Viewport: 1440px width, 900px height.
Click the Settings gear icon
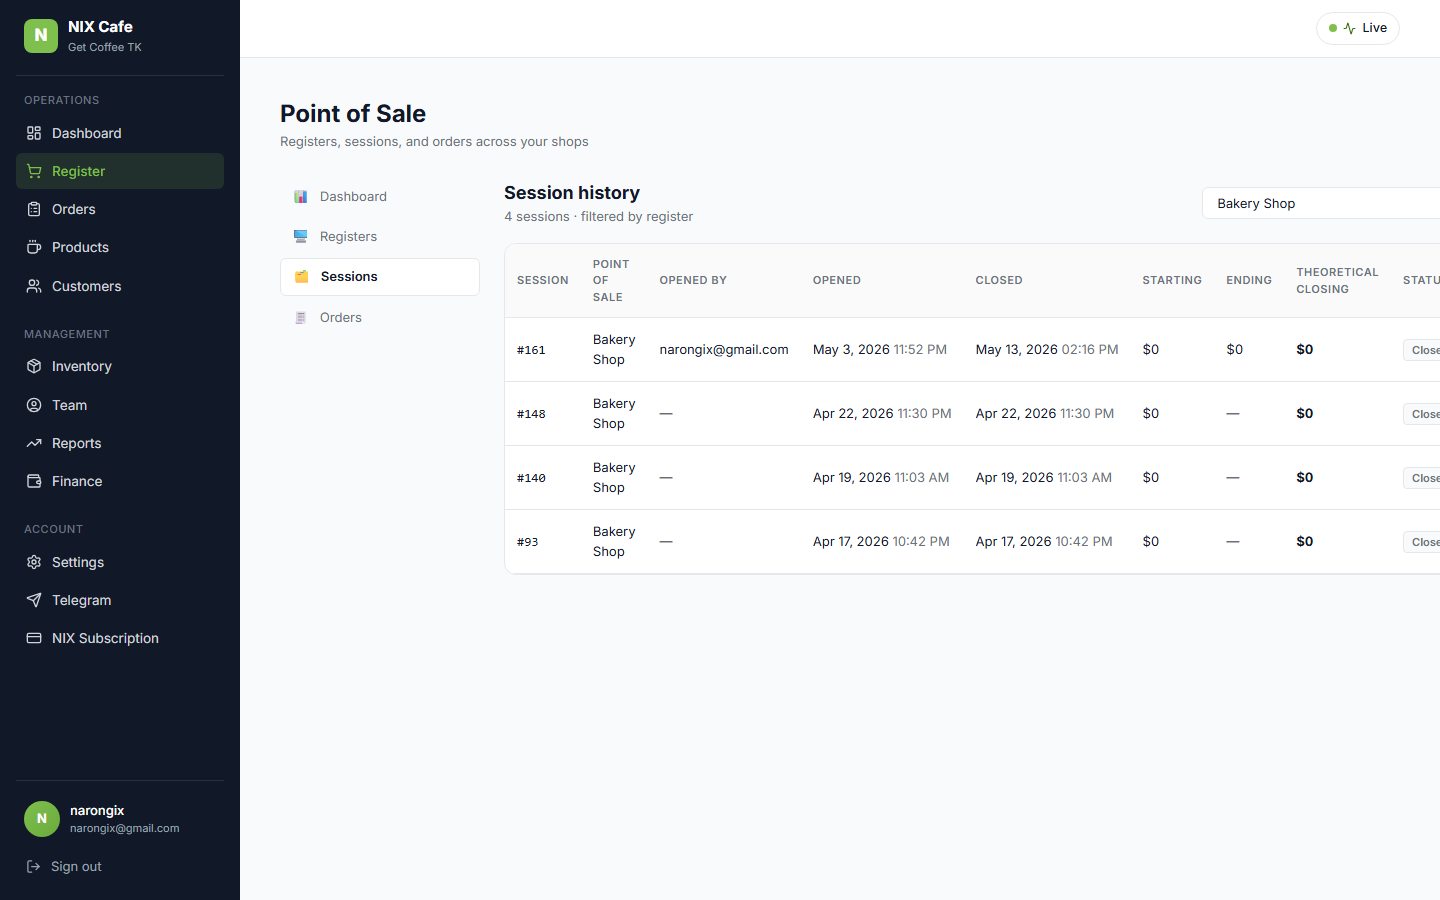pos(34,562)
